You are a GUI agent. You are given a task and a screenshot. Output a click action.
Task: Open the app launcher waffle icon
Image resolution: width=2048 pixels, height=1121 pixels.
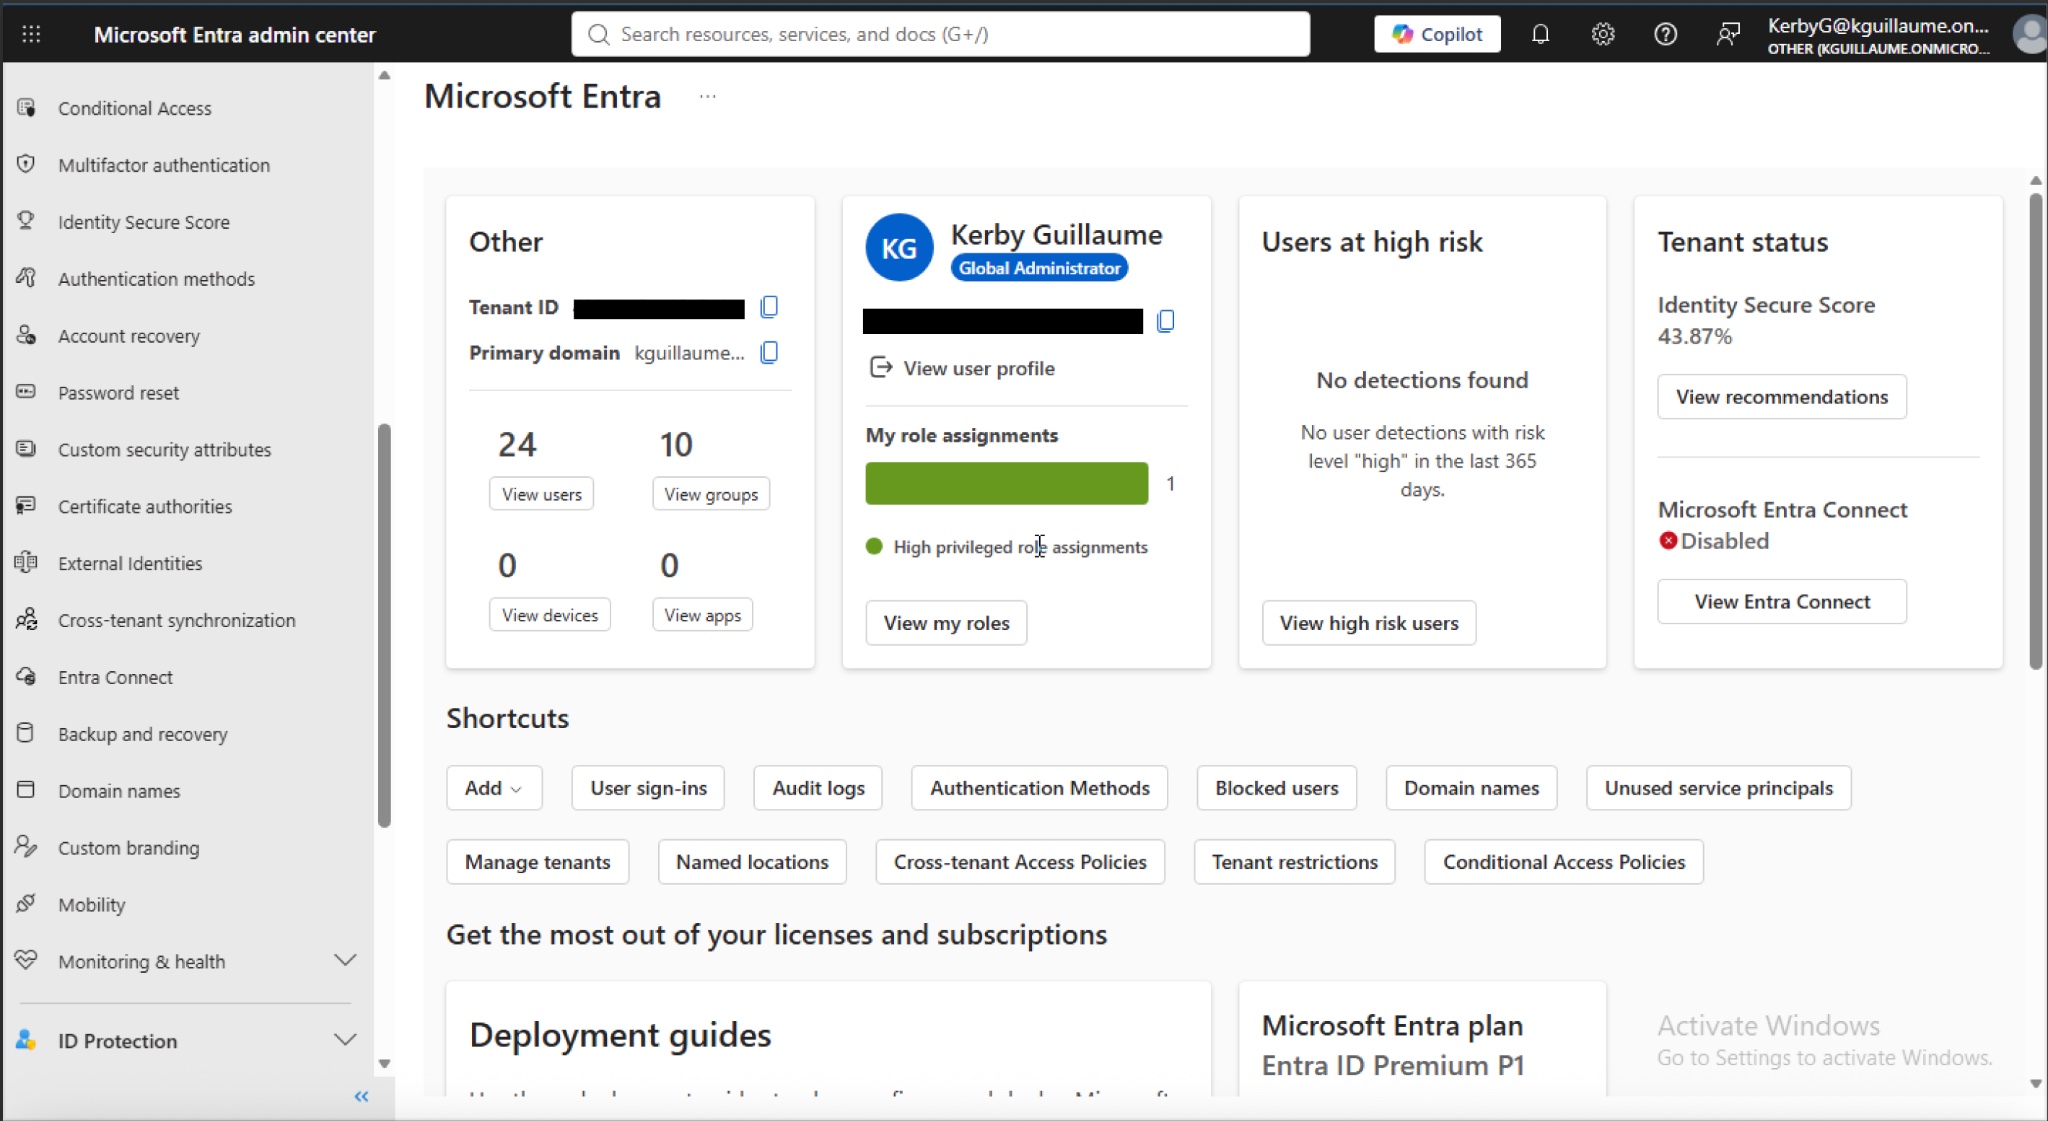[31, 34]
